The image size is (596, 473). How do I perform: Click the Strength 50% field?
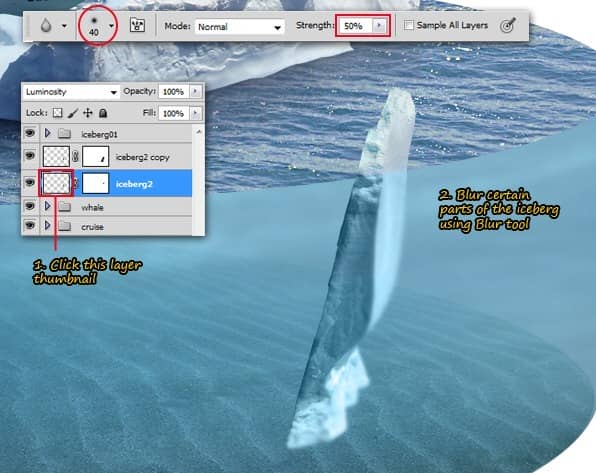(x=355, y=26)
